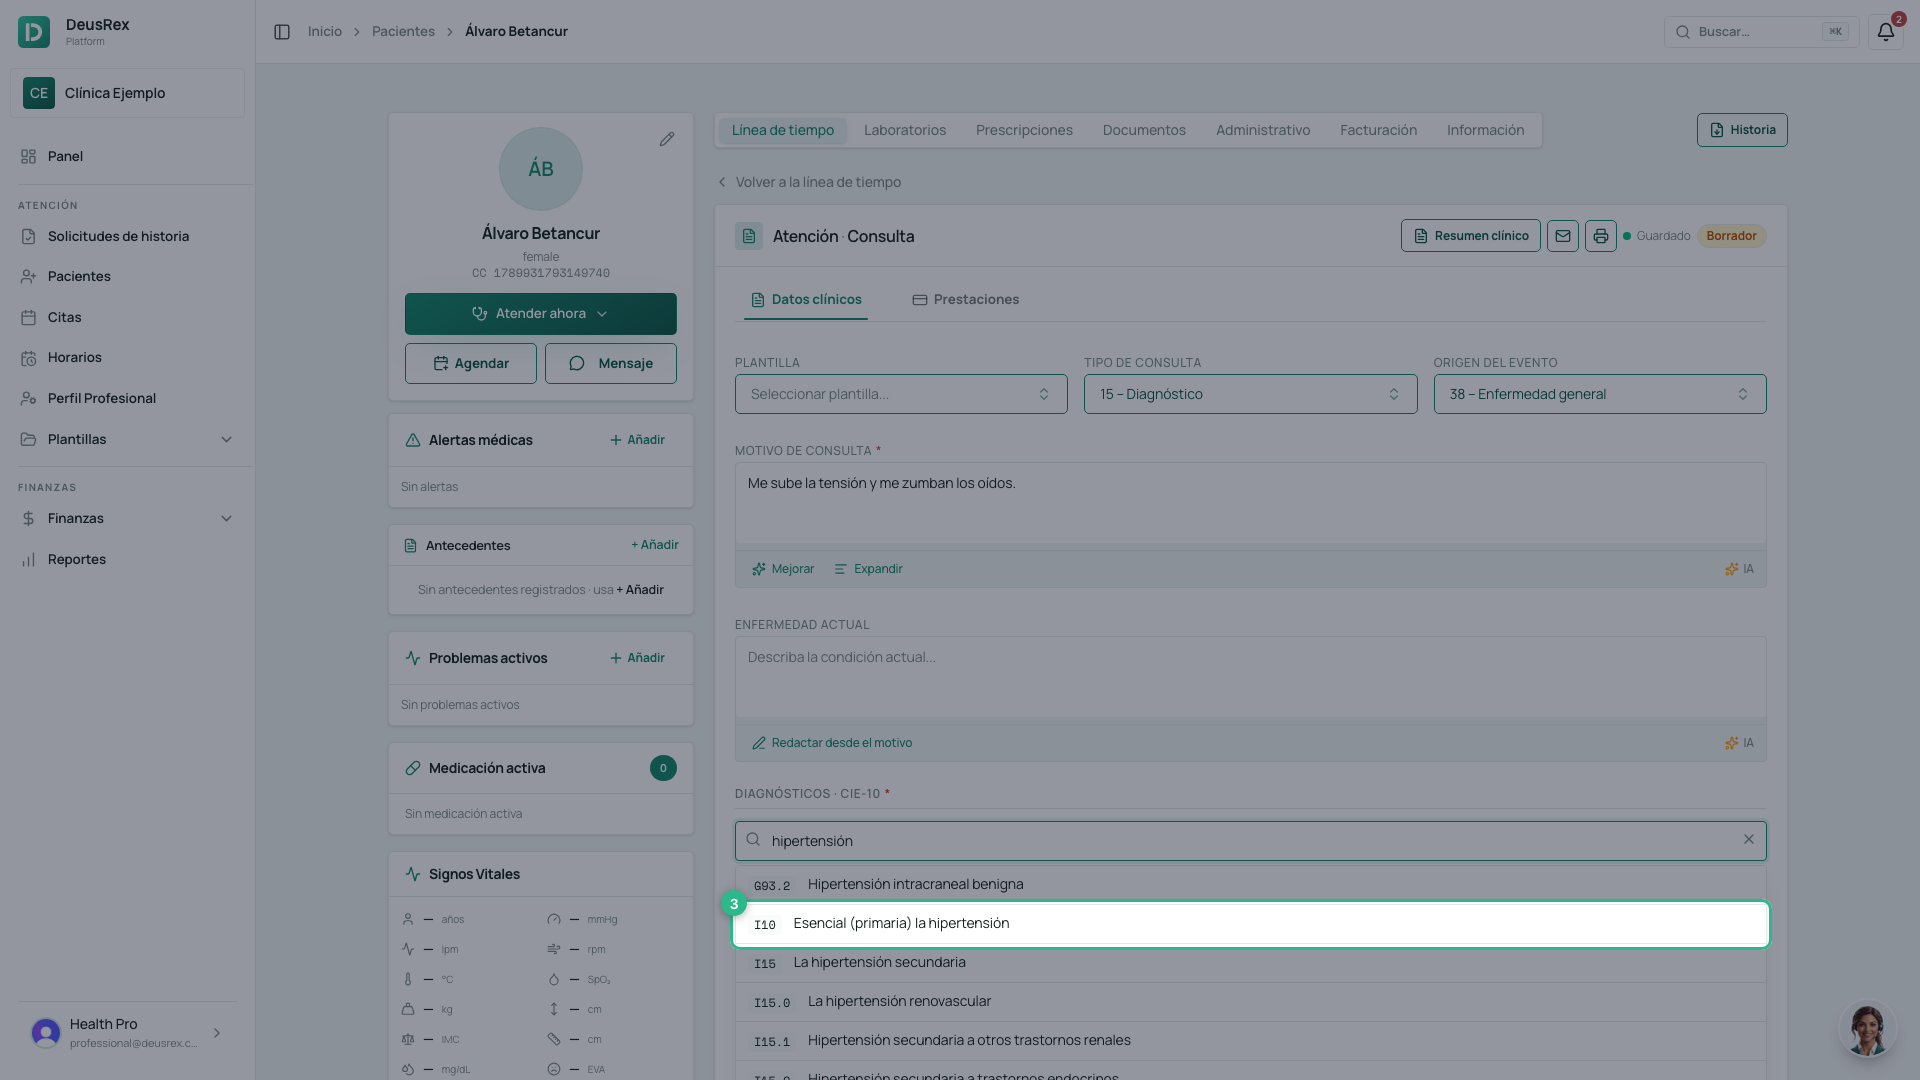Click the IA sparkle in Motivo de consulta
Viewport: 1920px width, 1080px height.
point(1739,569)
